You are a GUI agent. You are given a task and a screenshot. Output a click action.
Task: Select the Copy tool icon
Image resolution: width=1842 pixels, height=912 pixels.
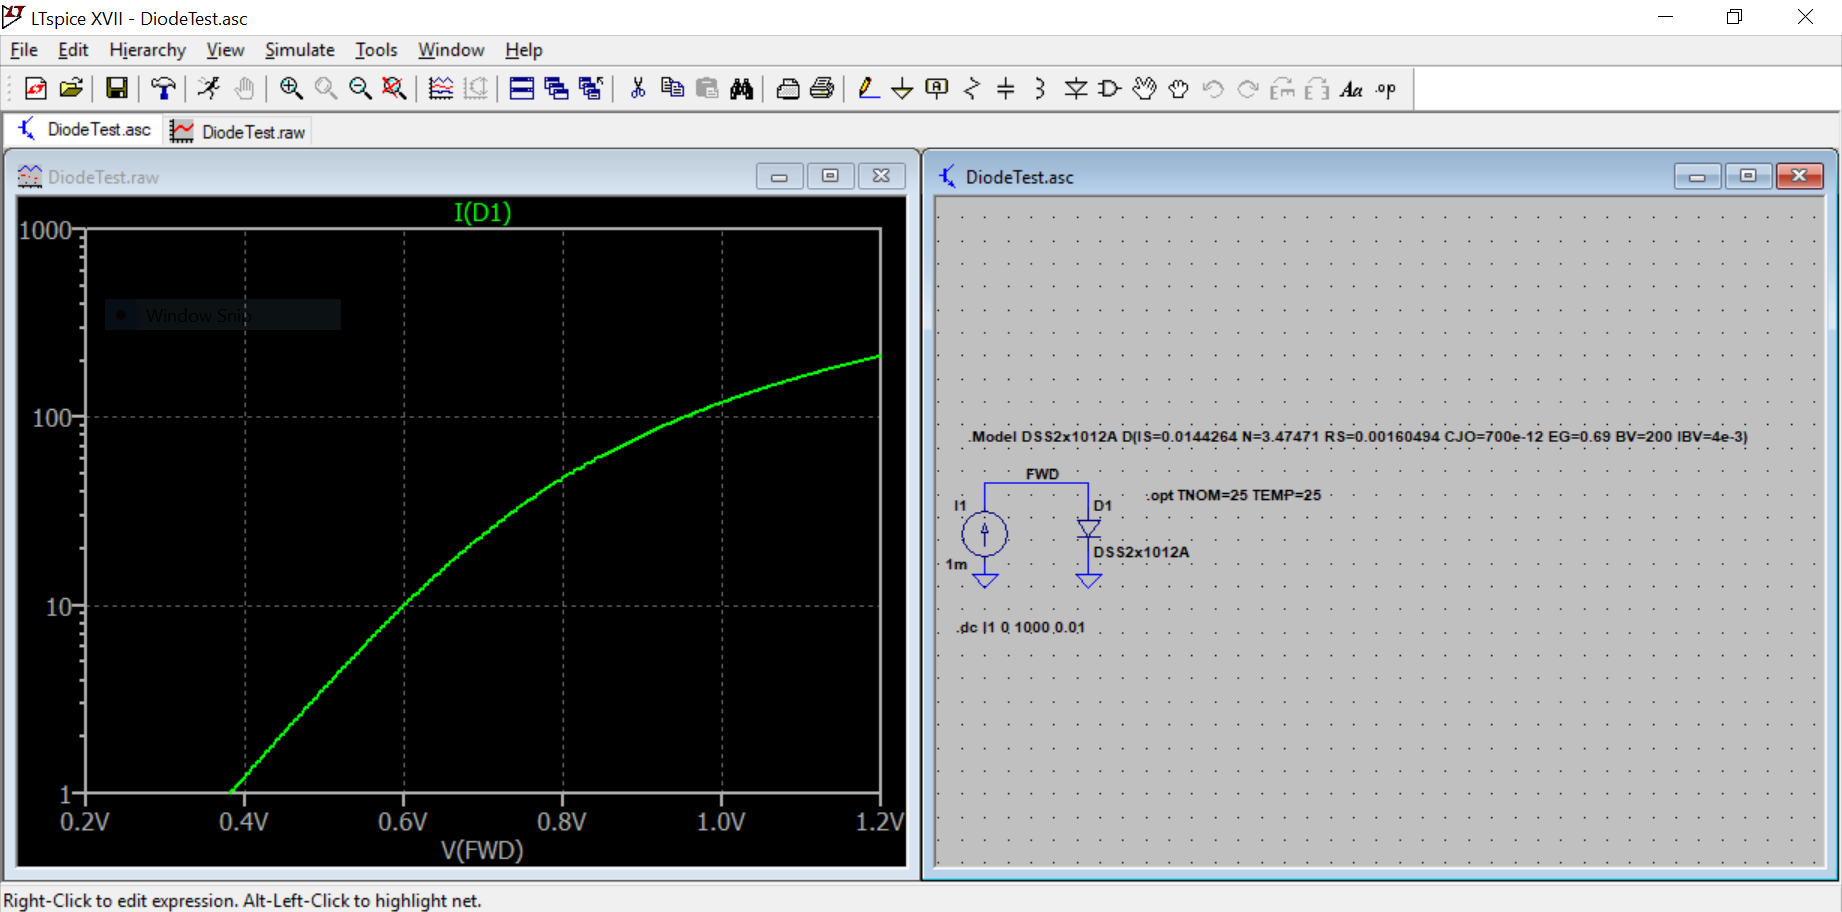click(x=673, y=89)
